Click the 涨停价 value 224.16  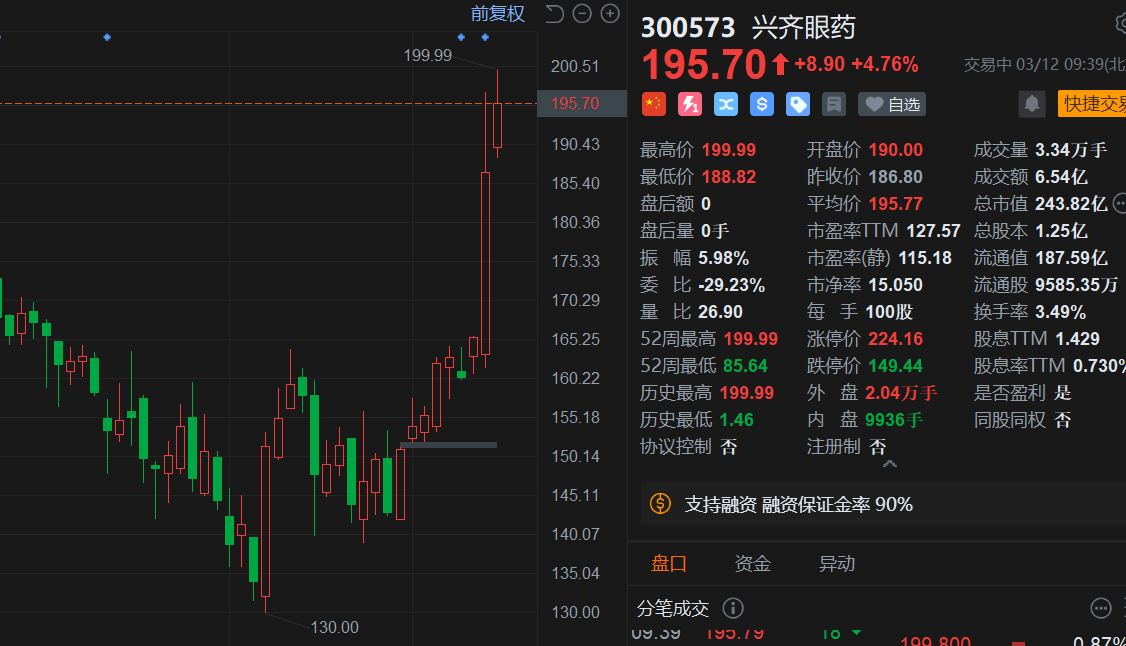click(x=895, y=339)
